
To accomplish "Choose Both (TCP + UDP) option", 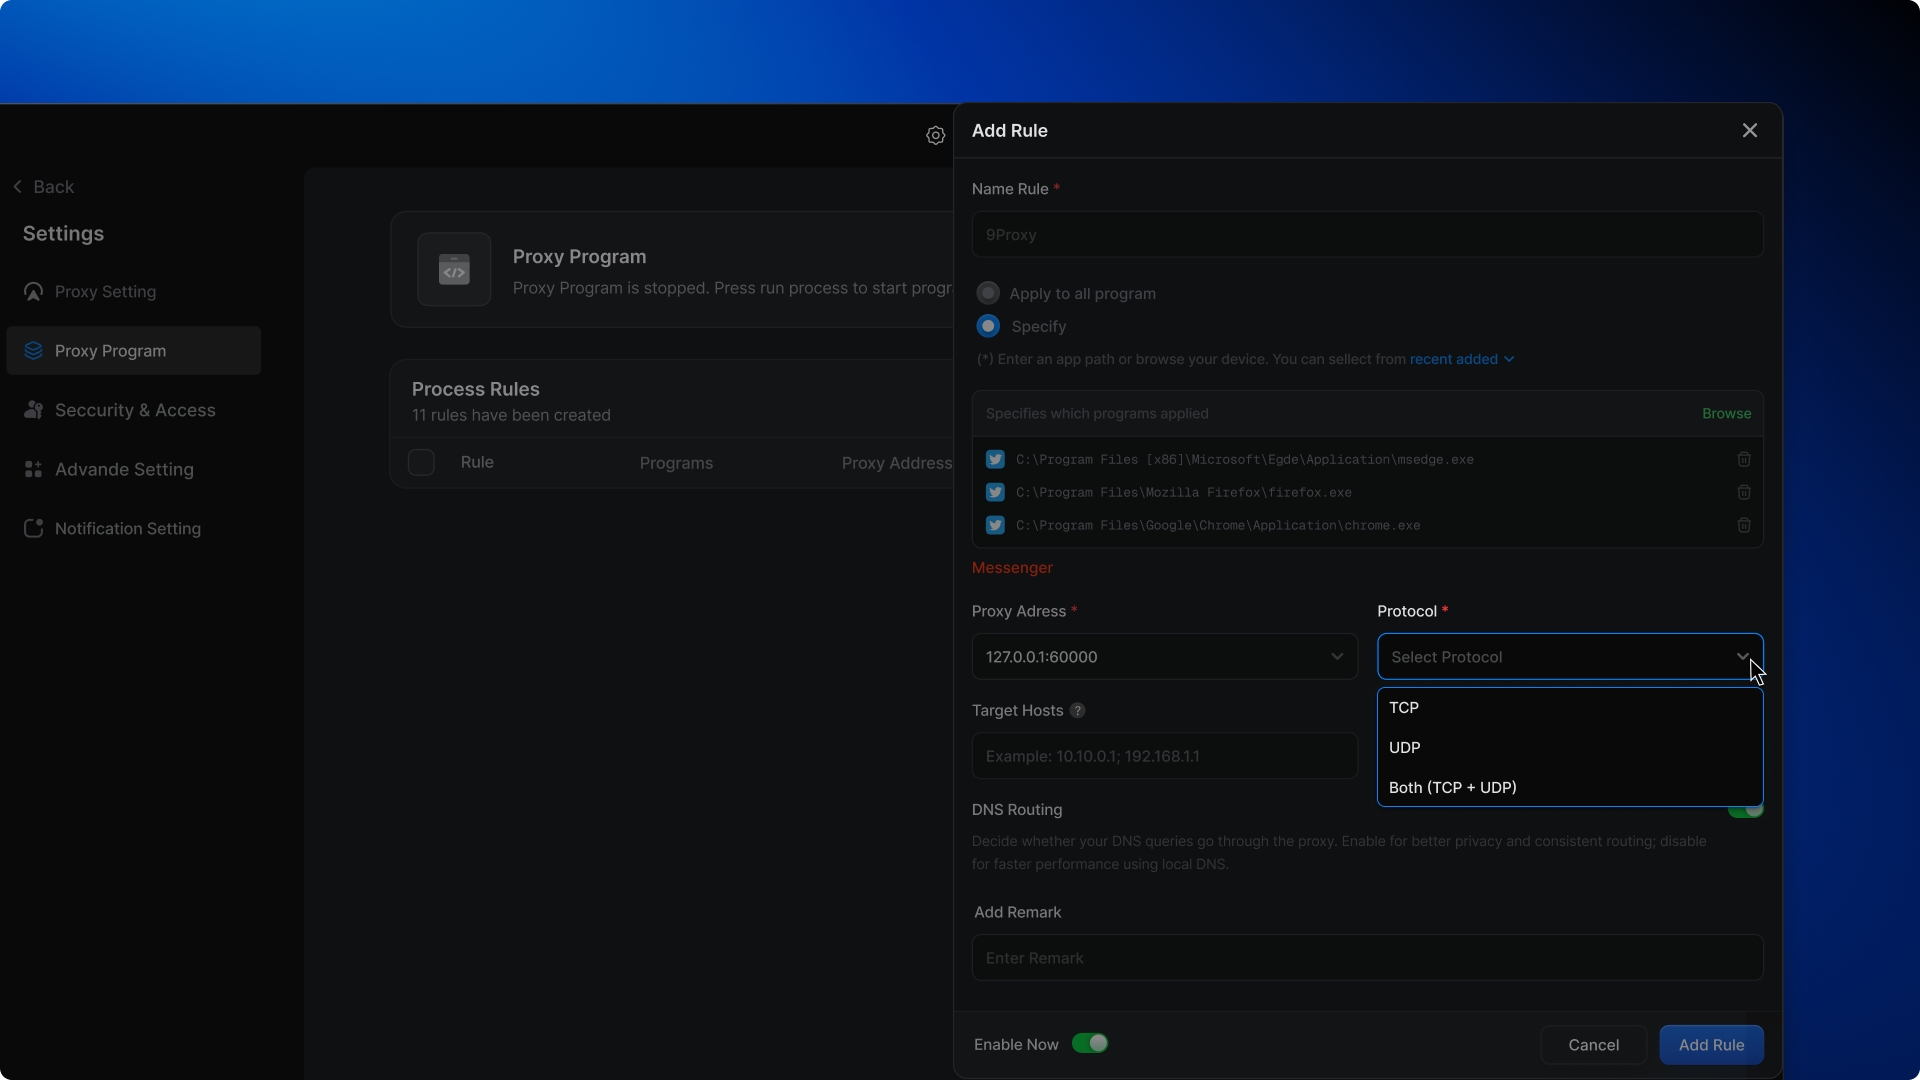I will click(x=1452, y=787).
